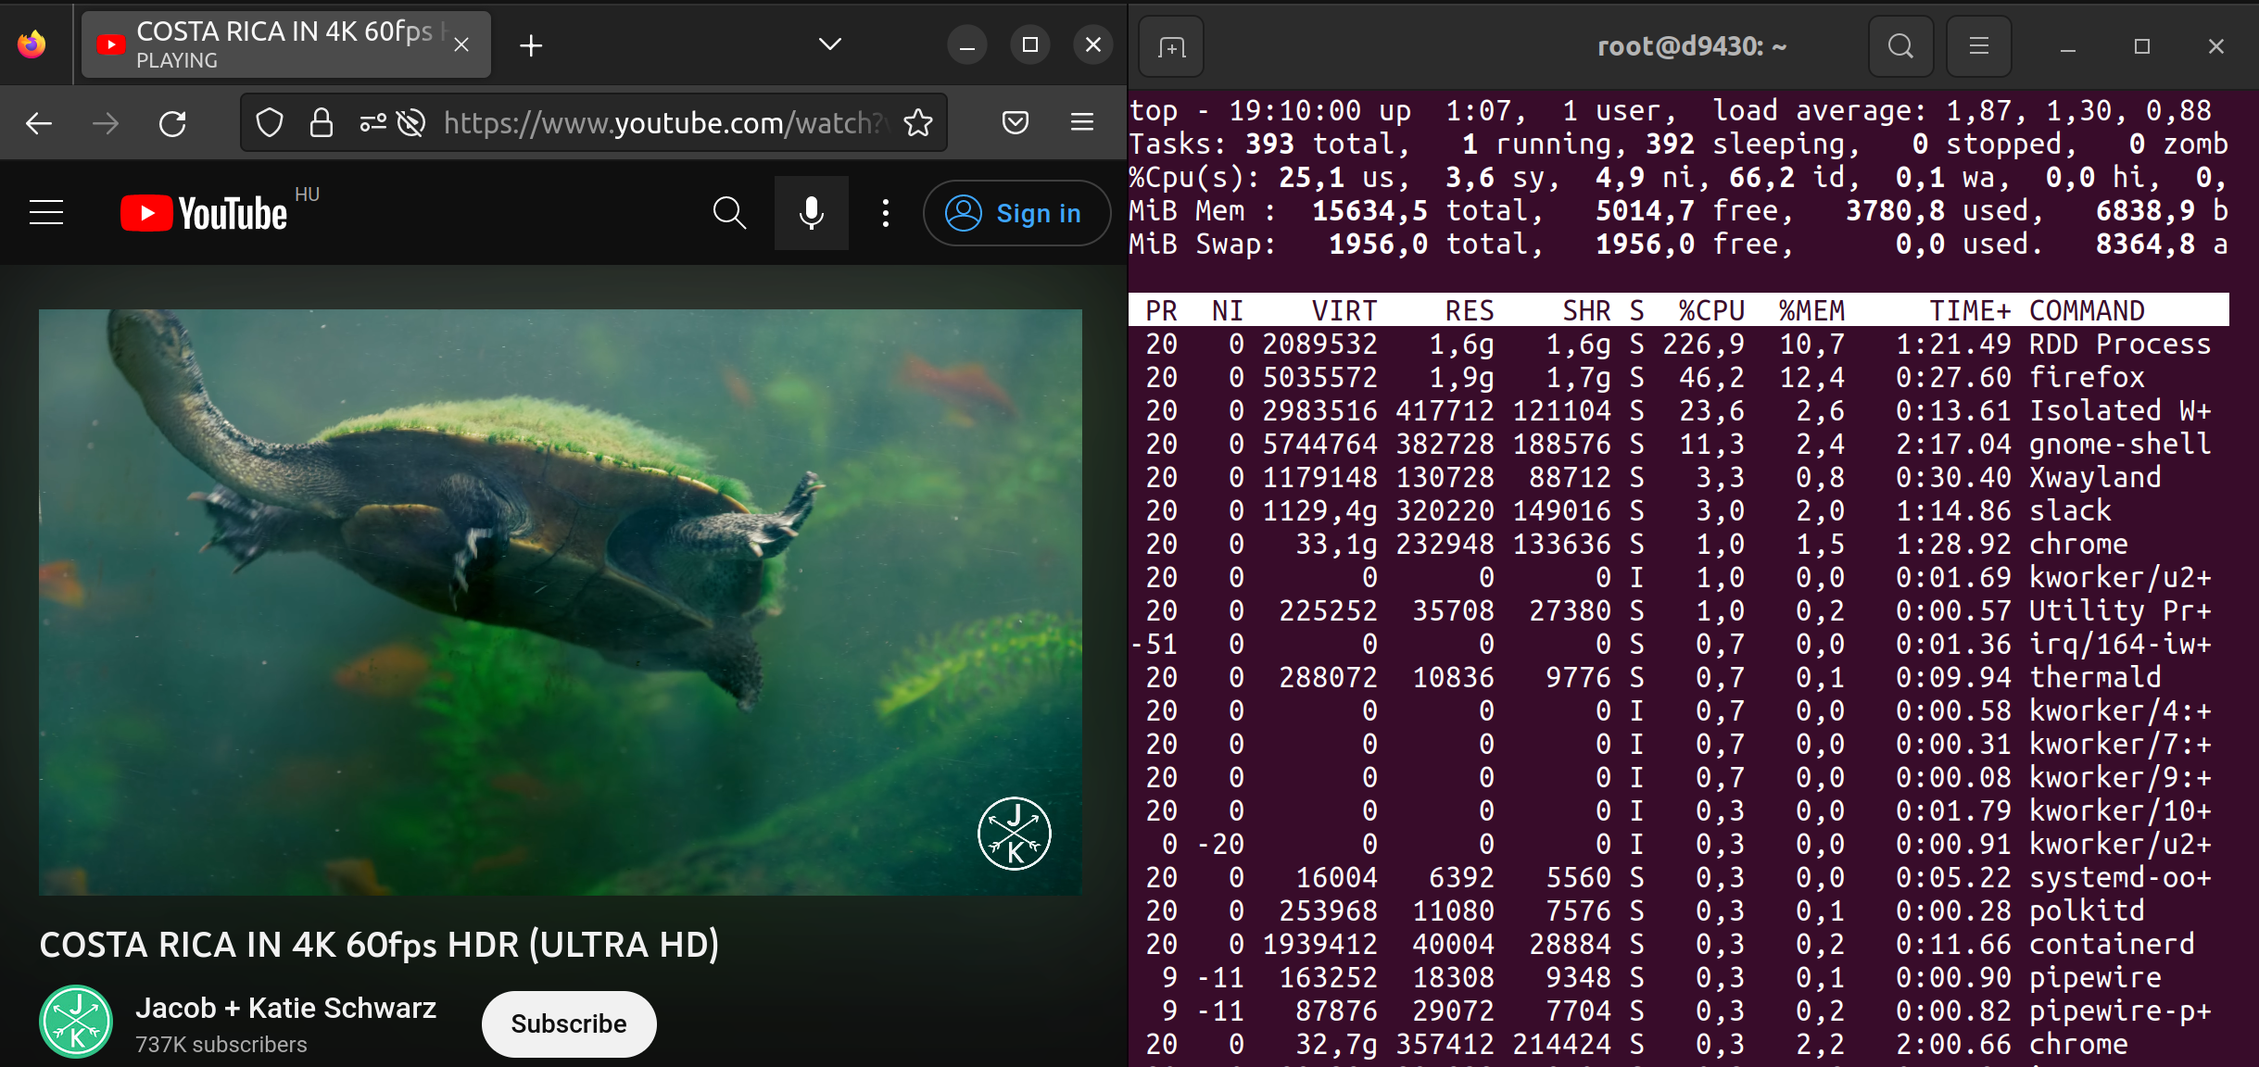Expand the list all tabs chevron

tap(829, 45)
